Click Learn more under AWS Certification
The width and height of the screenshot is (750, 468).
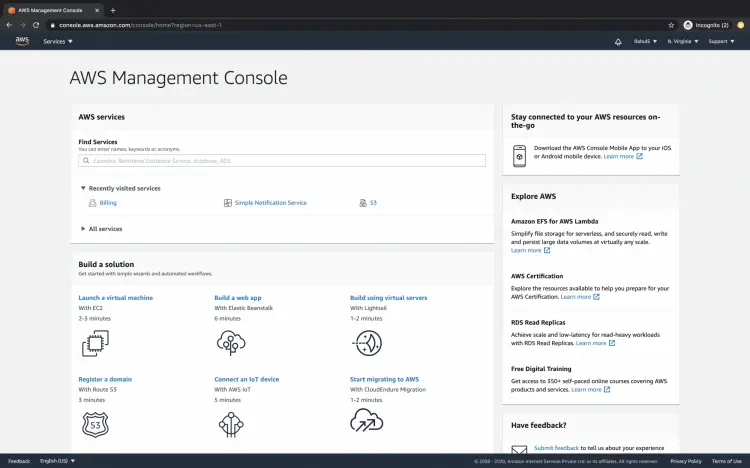click(576, 297)
